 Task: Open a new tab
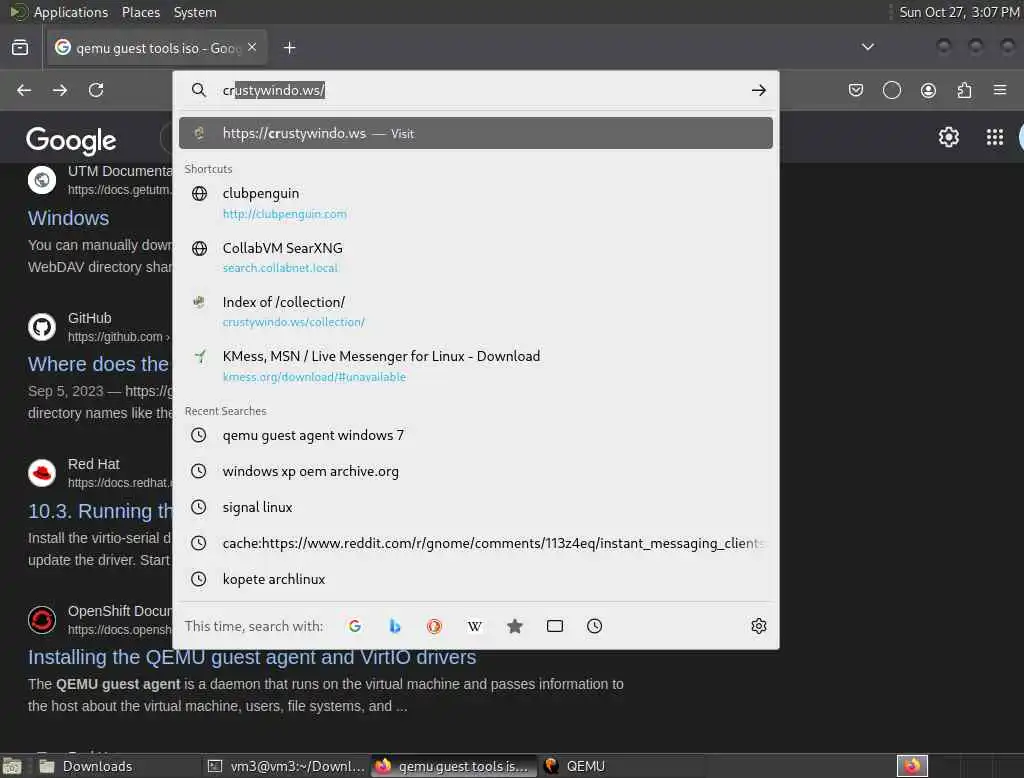point(289,48)
